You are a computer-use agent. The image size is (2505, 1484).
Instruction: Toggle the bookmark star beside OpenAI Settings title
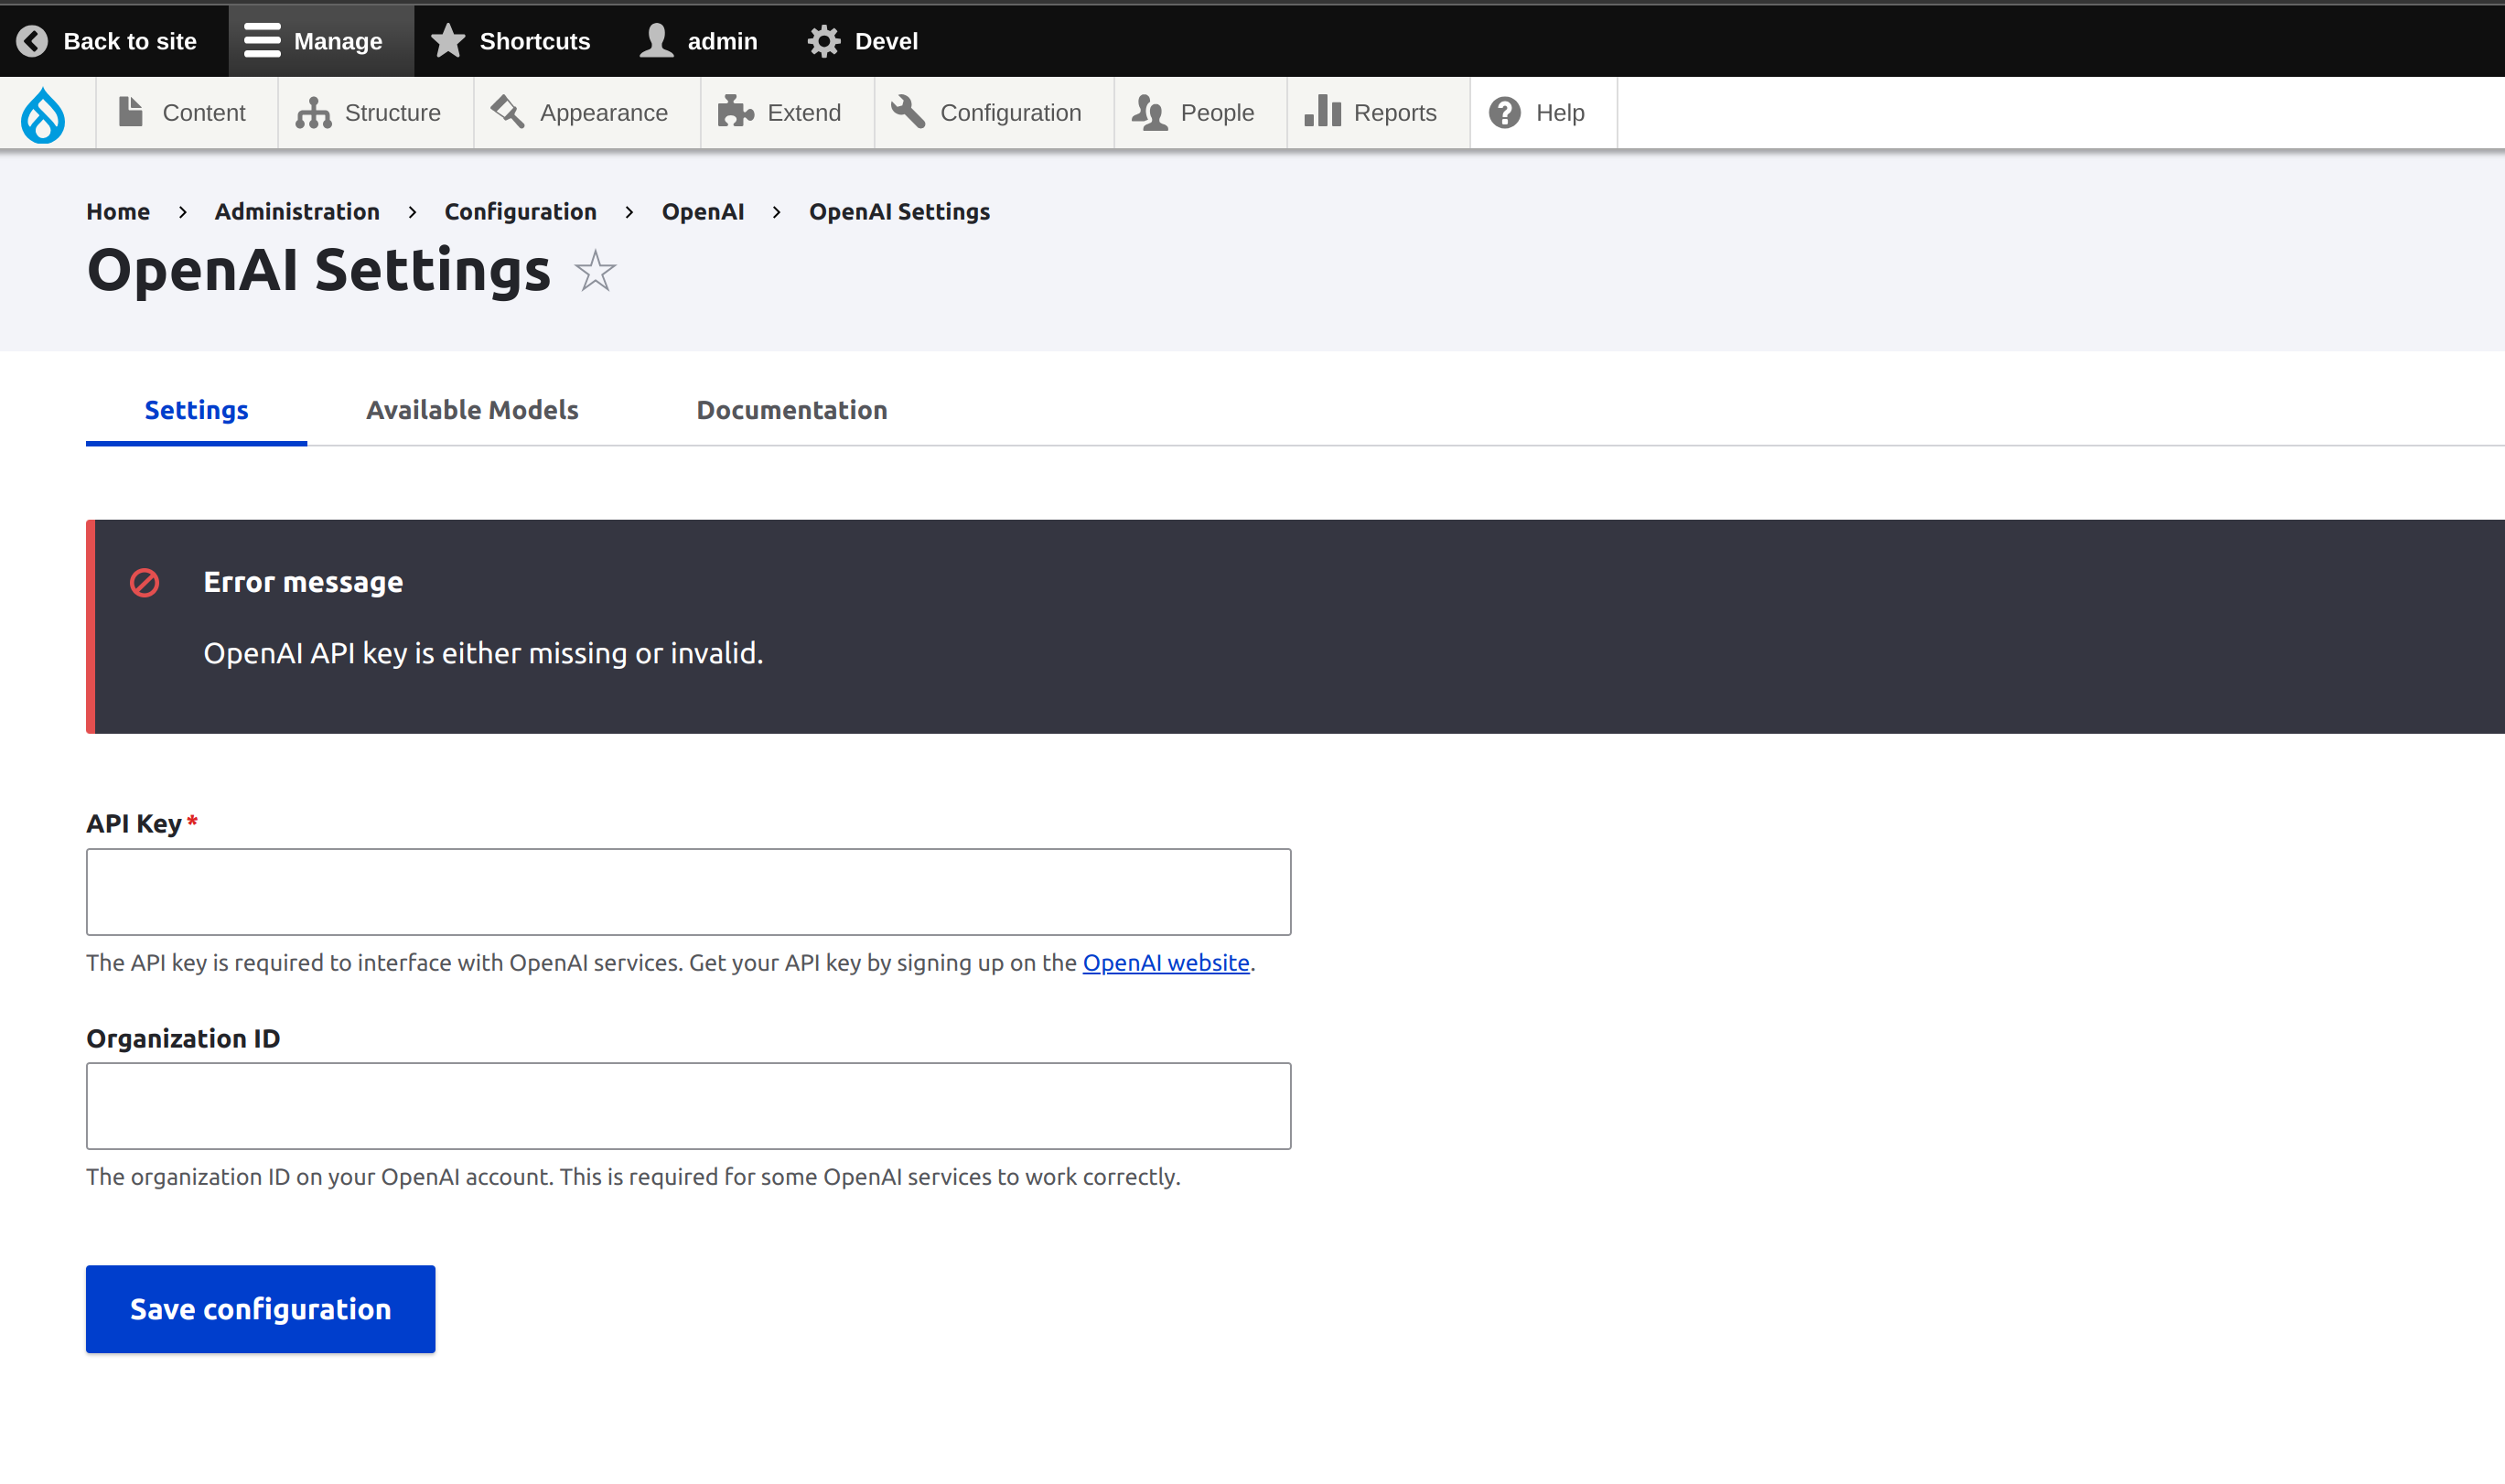[x=593, y=271]
